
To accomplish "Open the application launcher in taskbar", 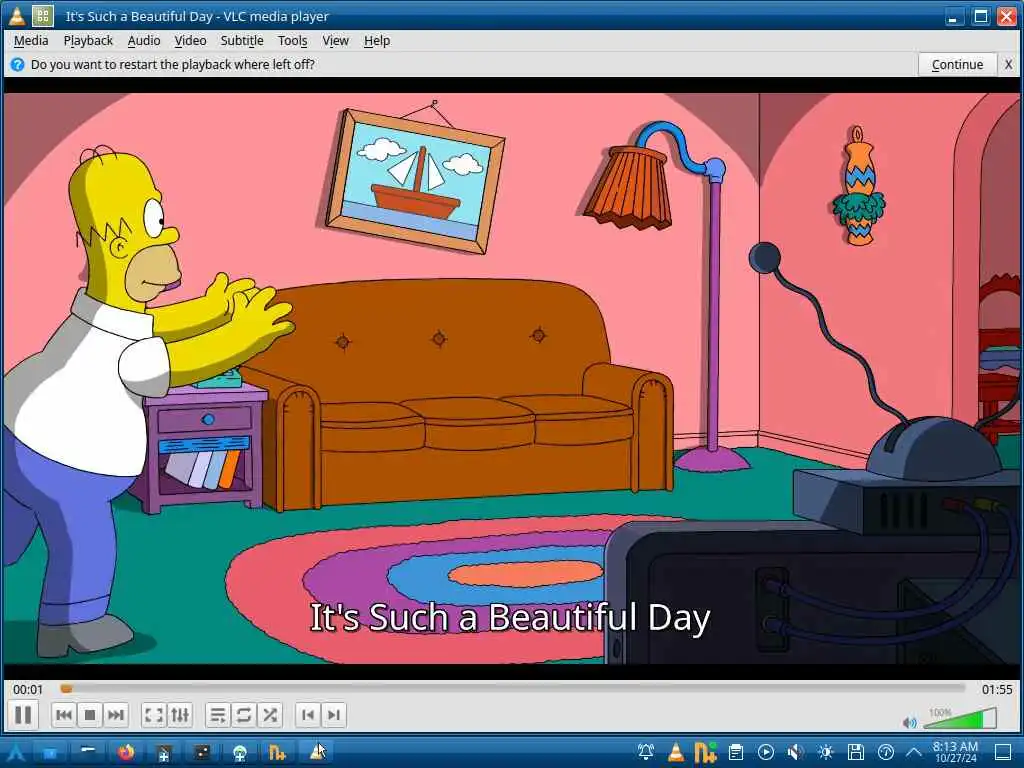I will coord(15,753).
